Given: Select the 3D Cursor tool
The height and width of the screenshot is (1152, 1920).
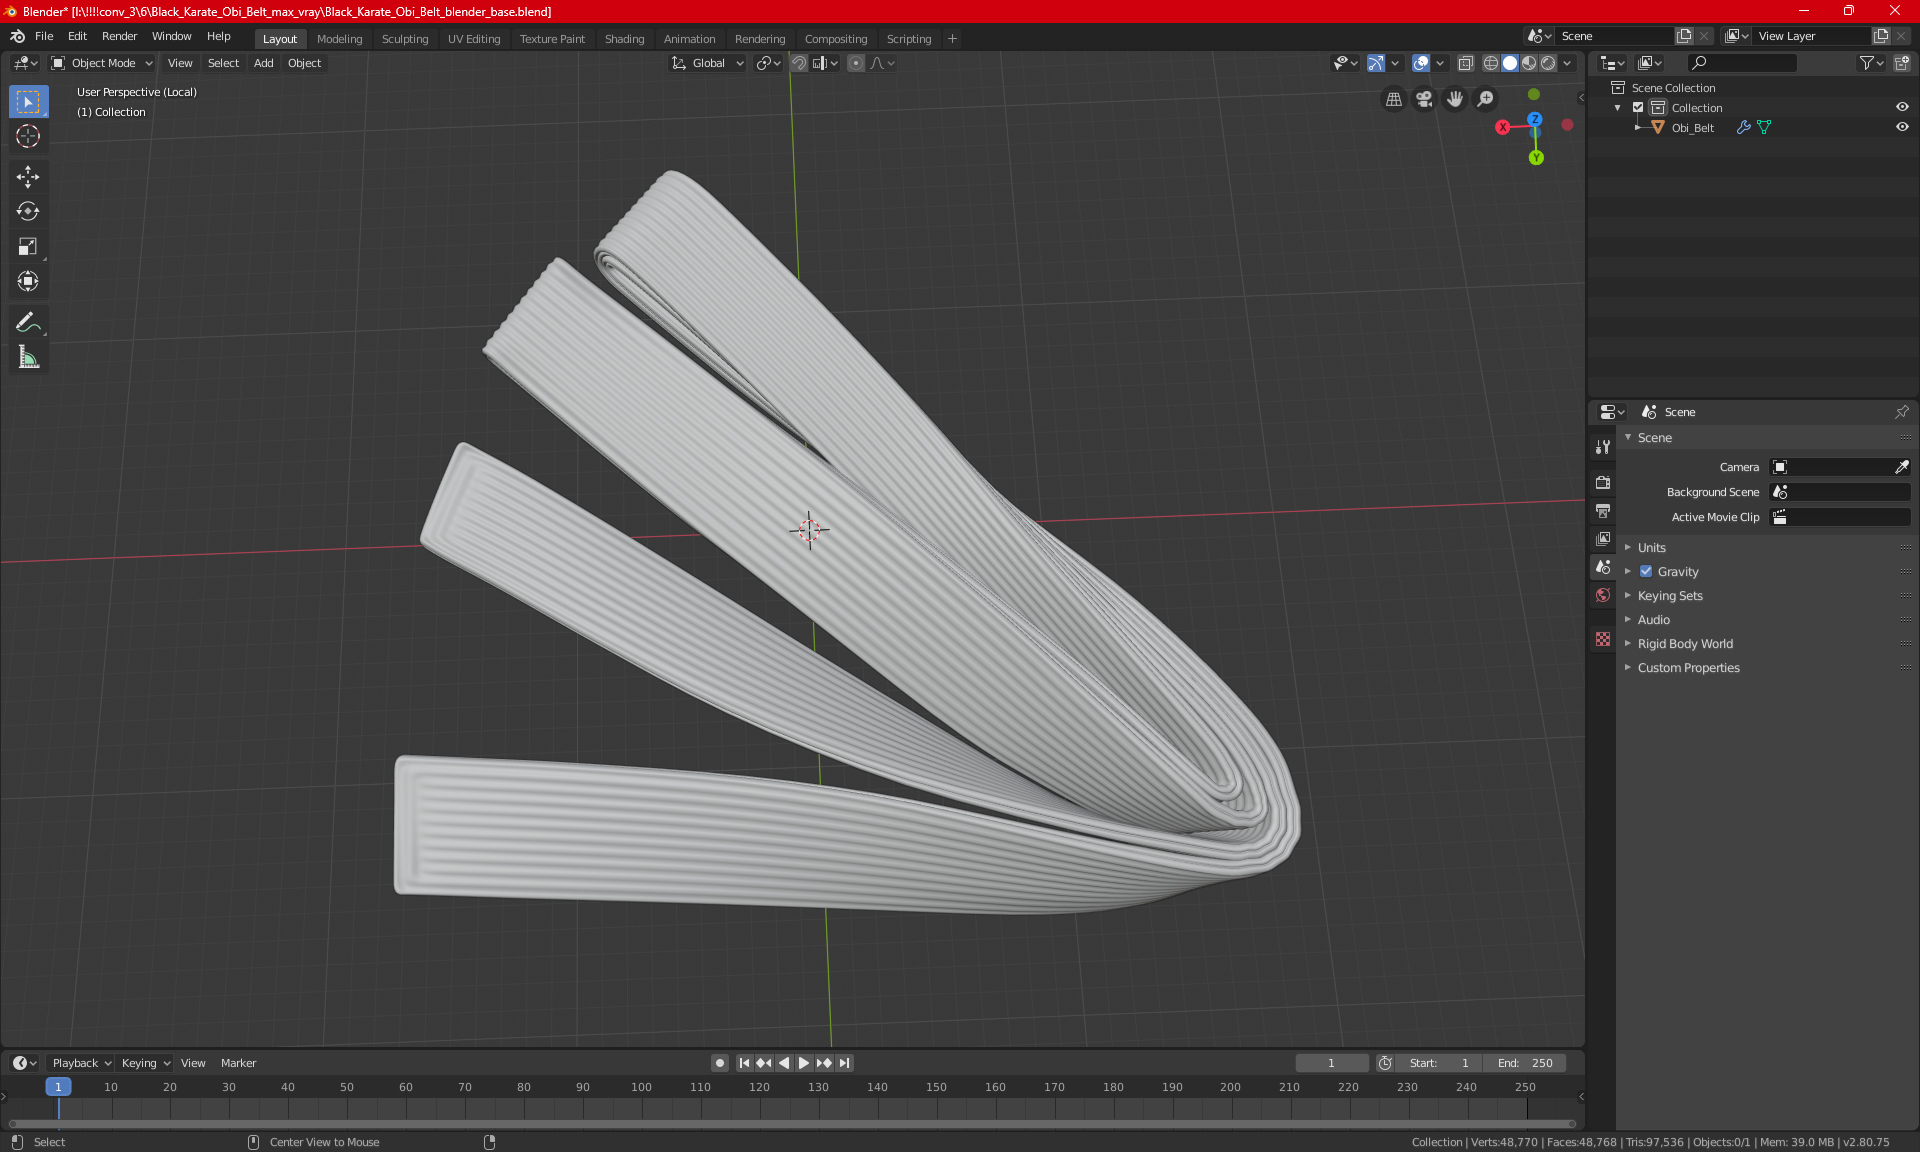Looking at the screenshot, I should click(28, 136).
